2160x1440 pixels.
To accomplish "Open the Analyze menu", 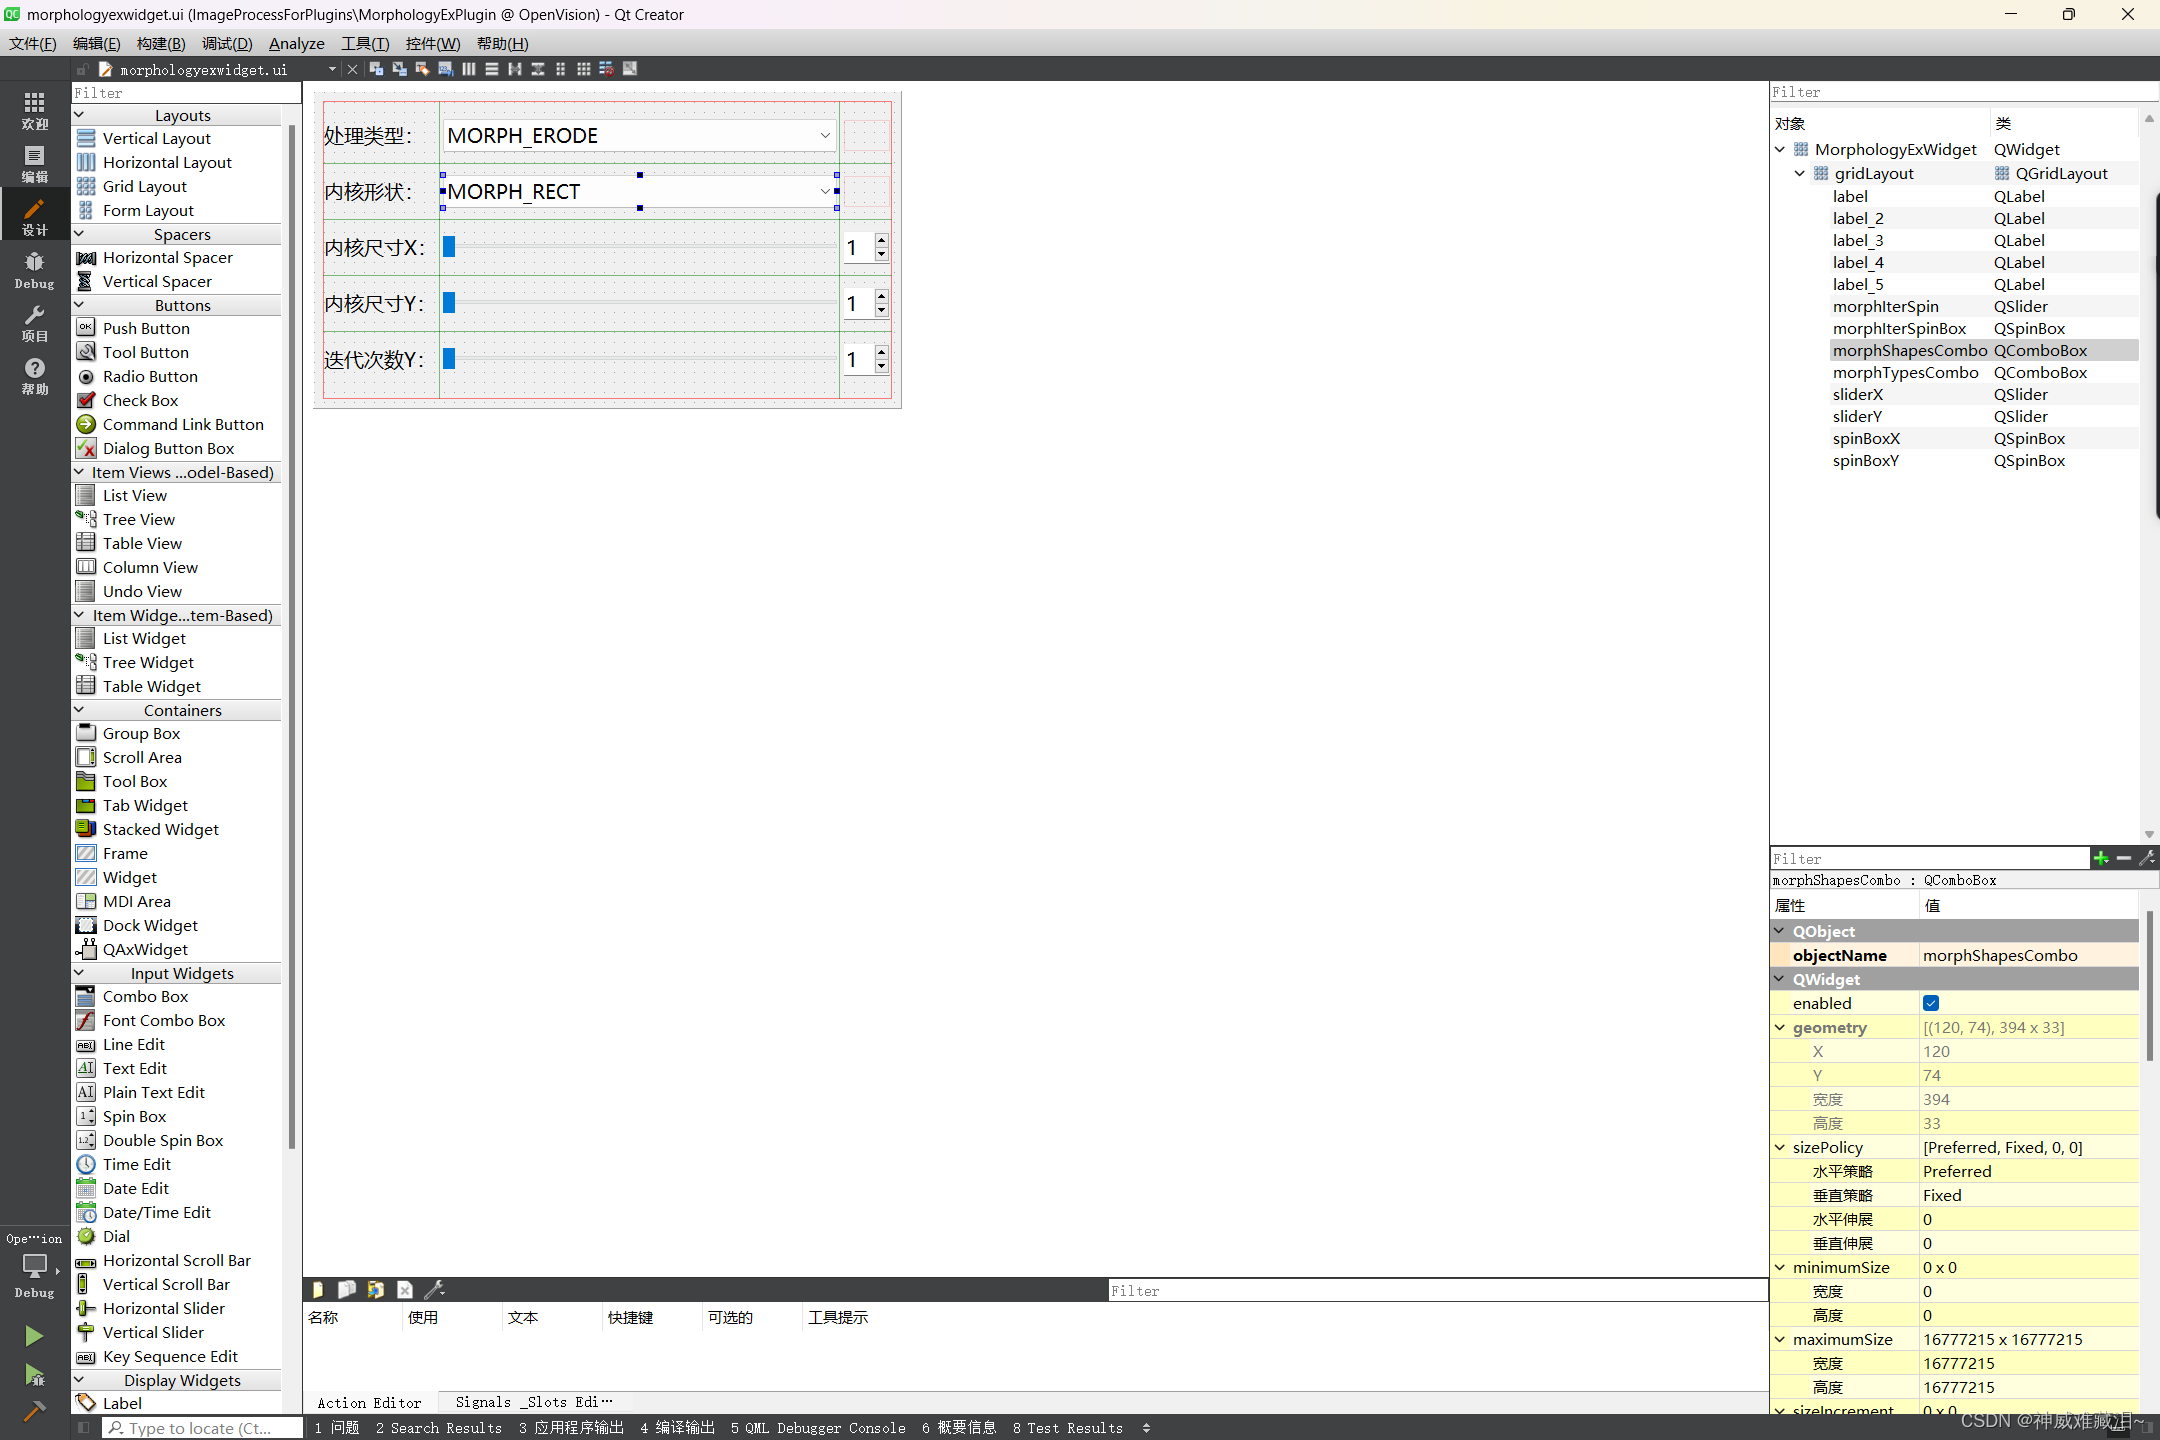I will 296,43.
